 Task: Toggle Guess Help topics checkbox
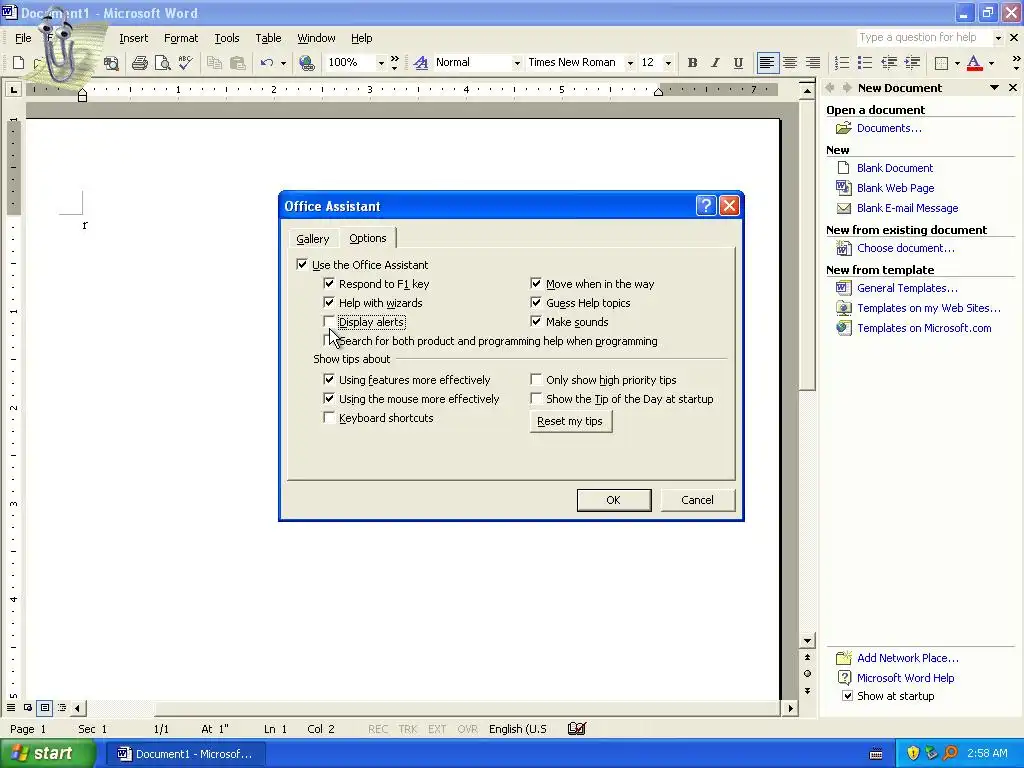click(536, 302)
